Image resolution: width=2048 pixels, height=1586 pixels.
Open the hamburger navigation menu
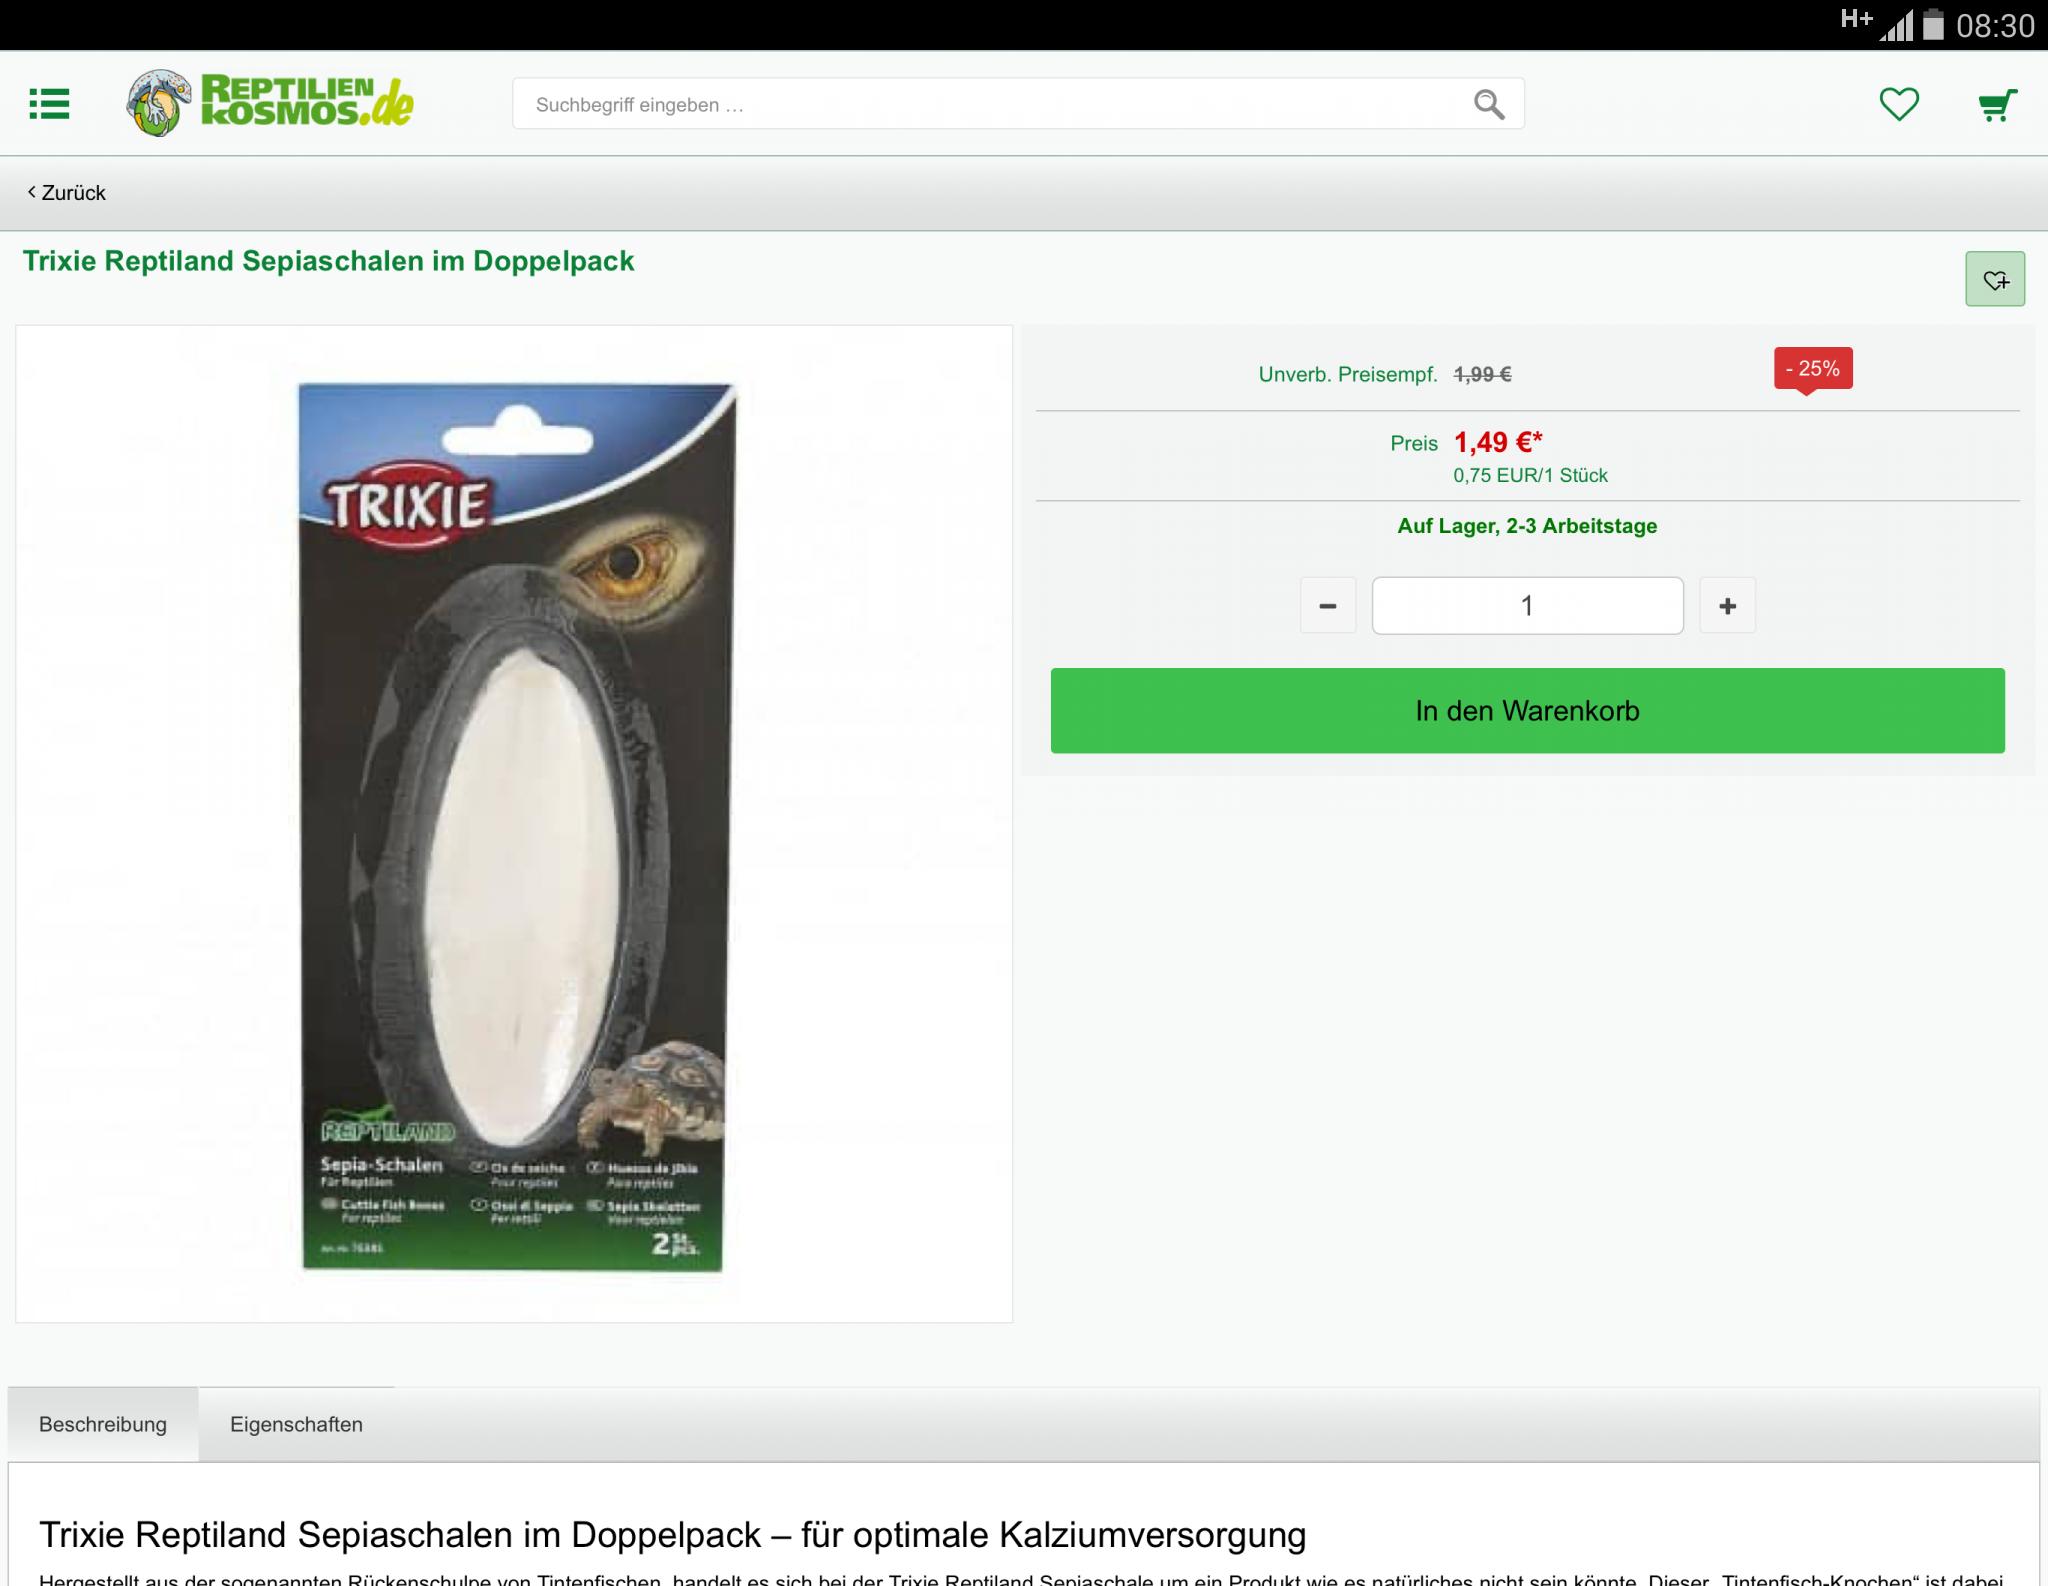coord(49,104)
